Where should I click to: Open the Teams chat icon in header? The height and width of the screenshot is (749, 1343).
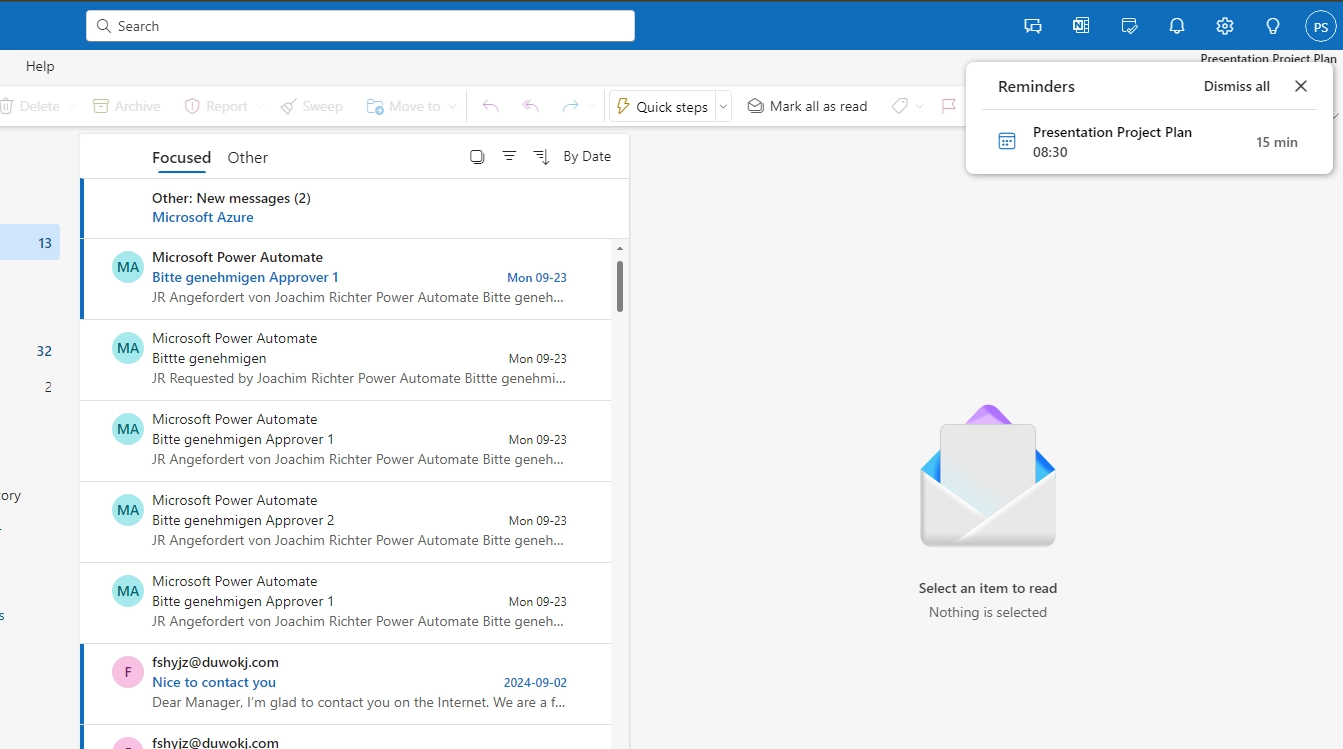click(1033, 26)
